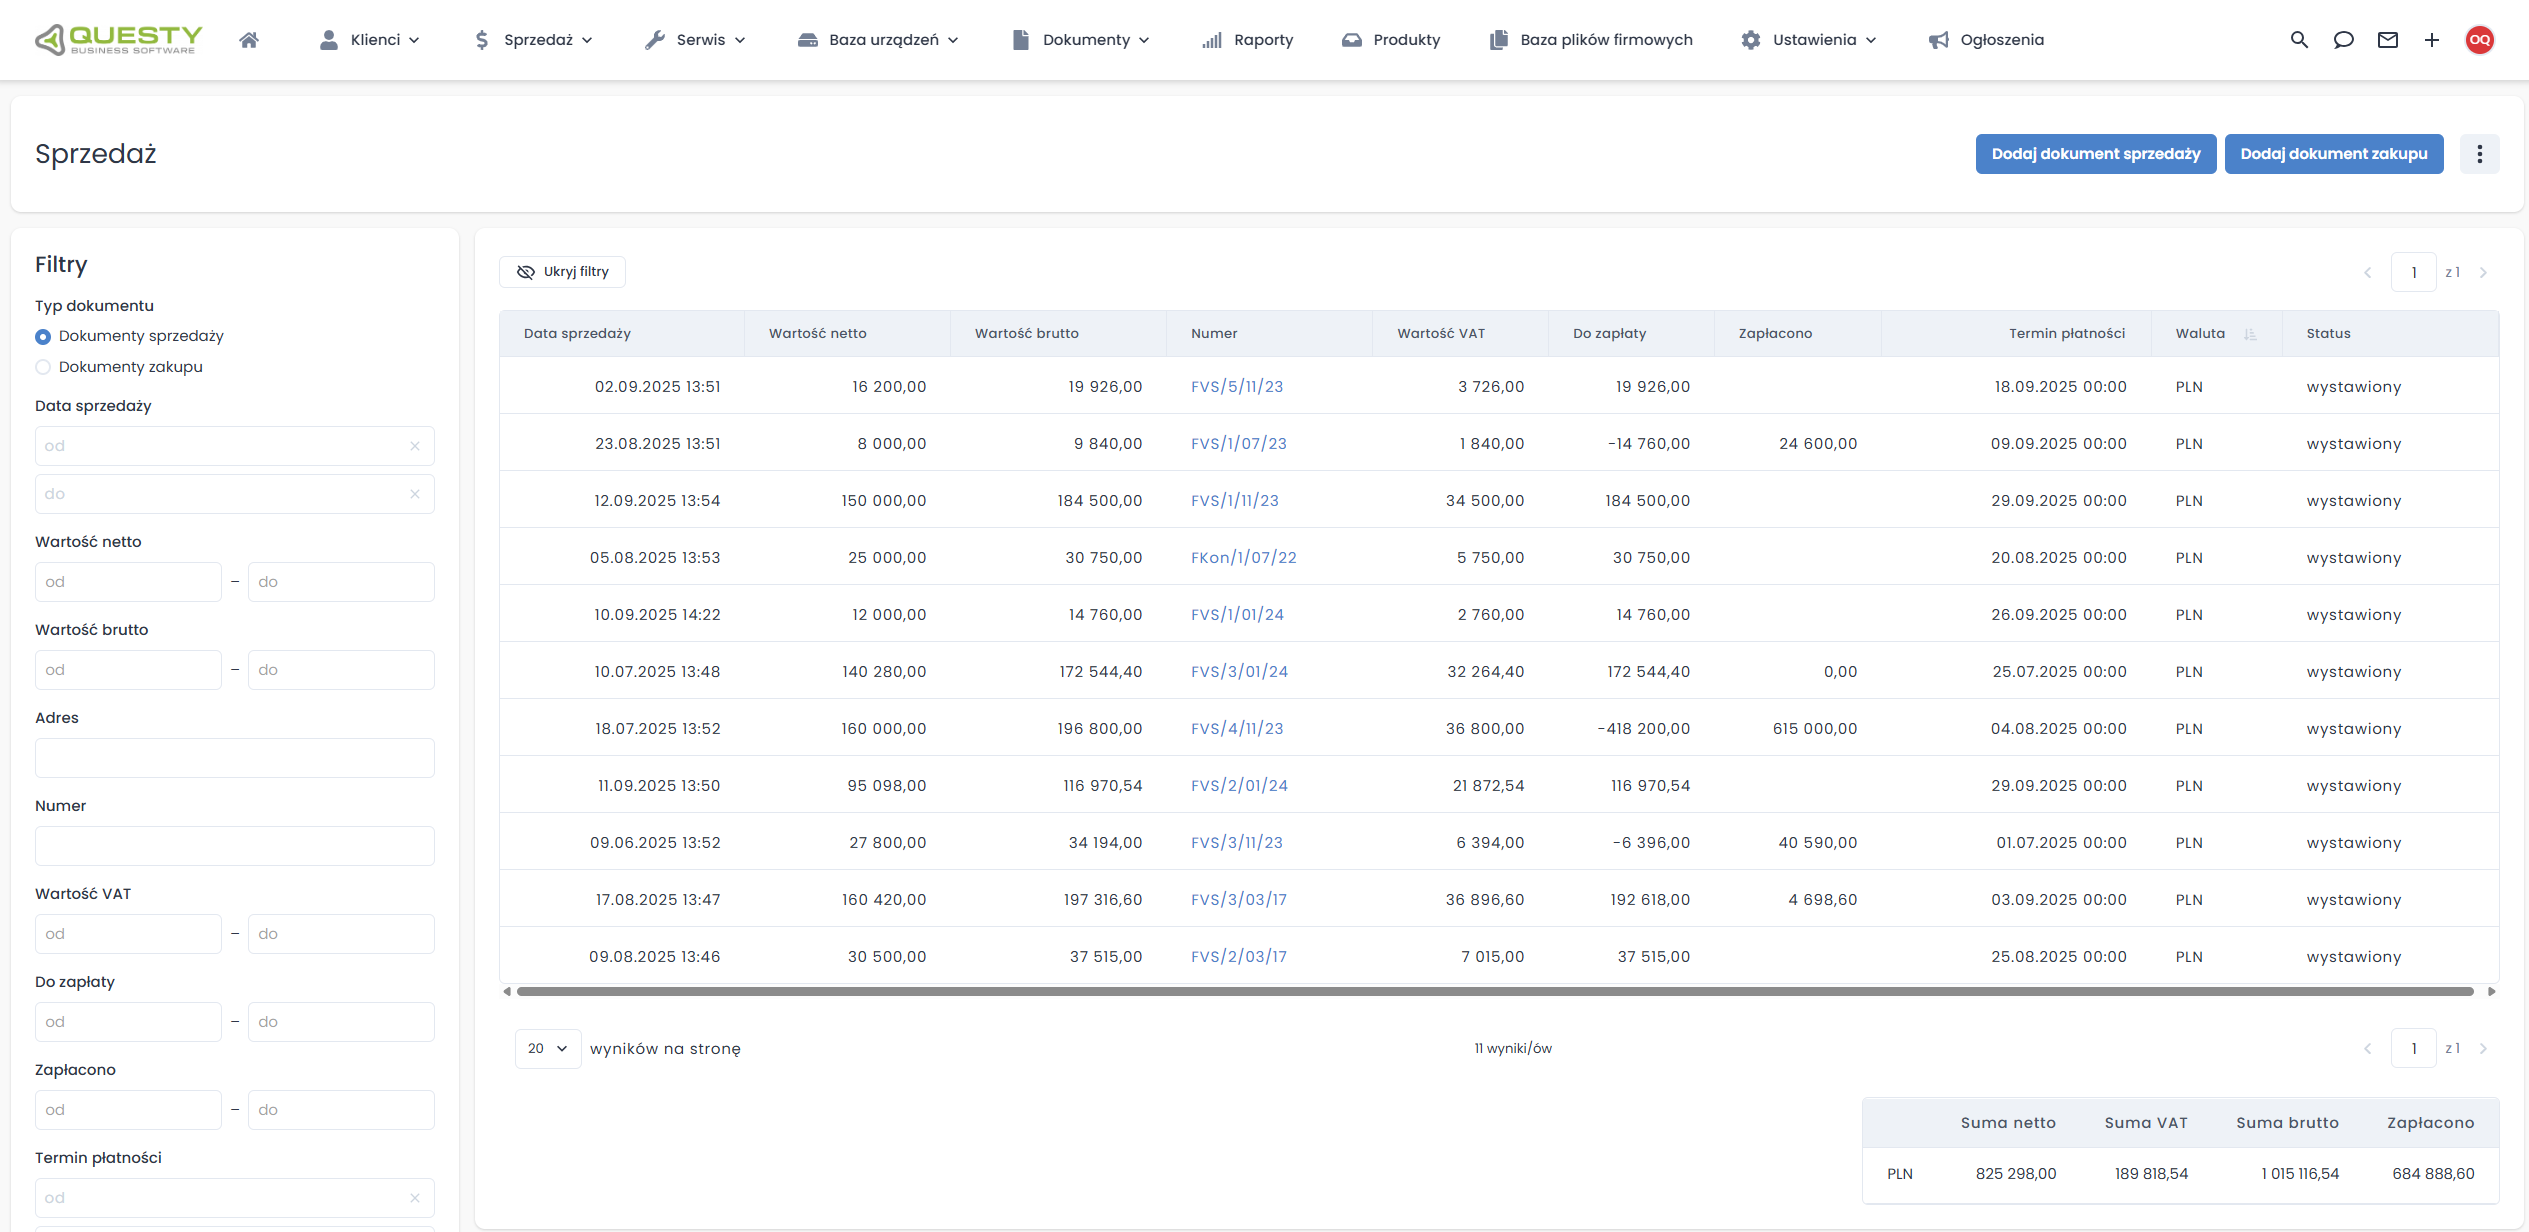This screenshot has height=1232, width=2529.
Task: Click the table horizontal scrollbar
Action: point(1495,991)
